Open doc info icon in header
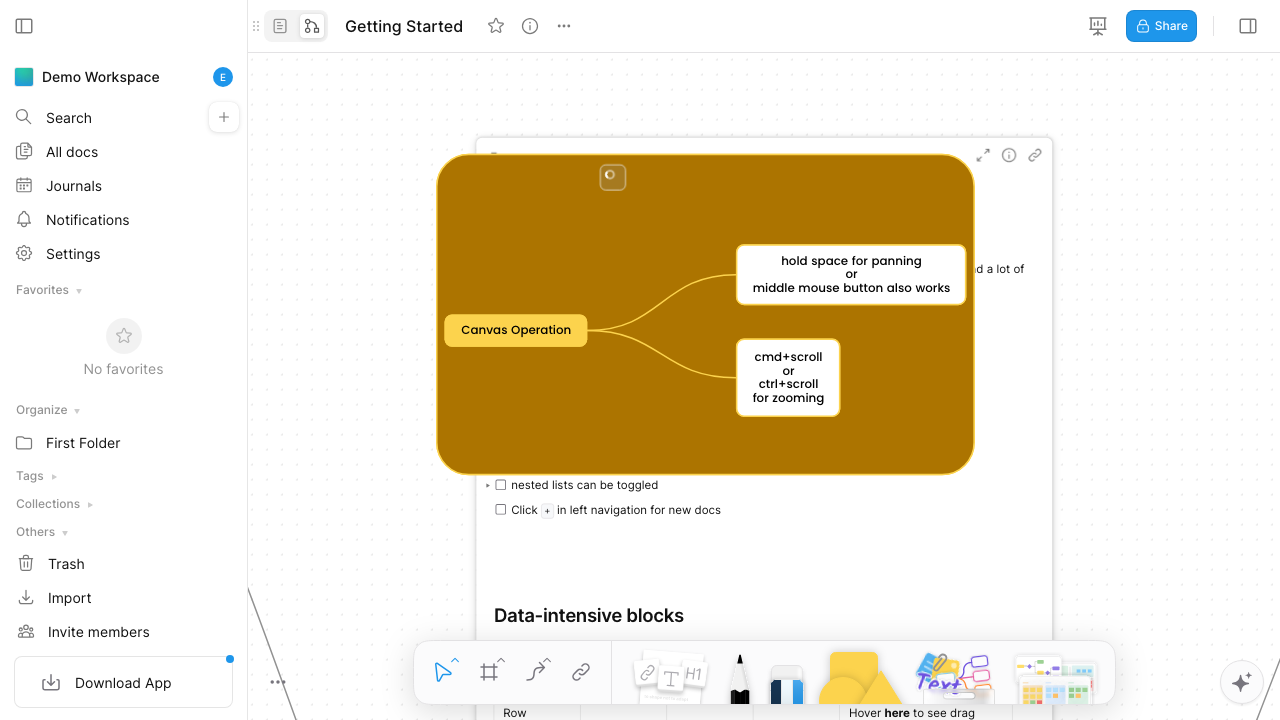This screenshot has height=720, width=1280. pos(530,26)
